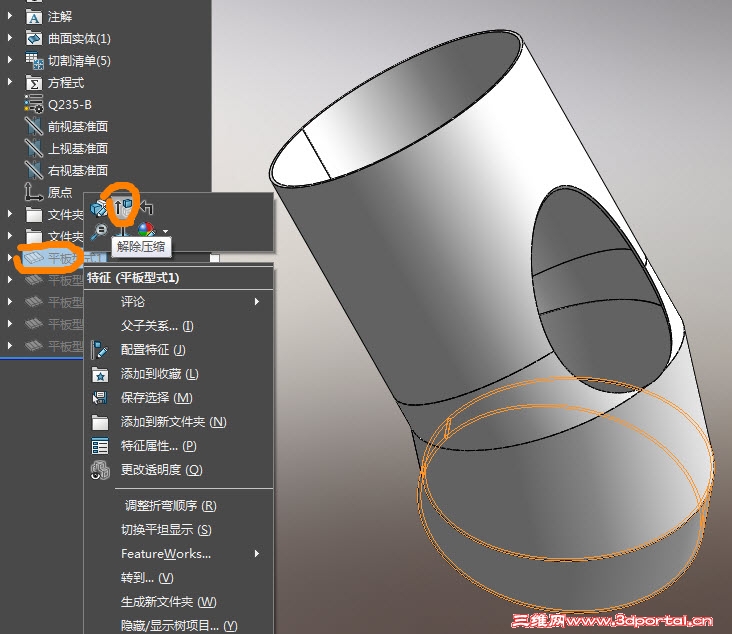Select the 原点 origin icon

(x=33, y=192)
